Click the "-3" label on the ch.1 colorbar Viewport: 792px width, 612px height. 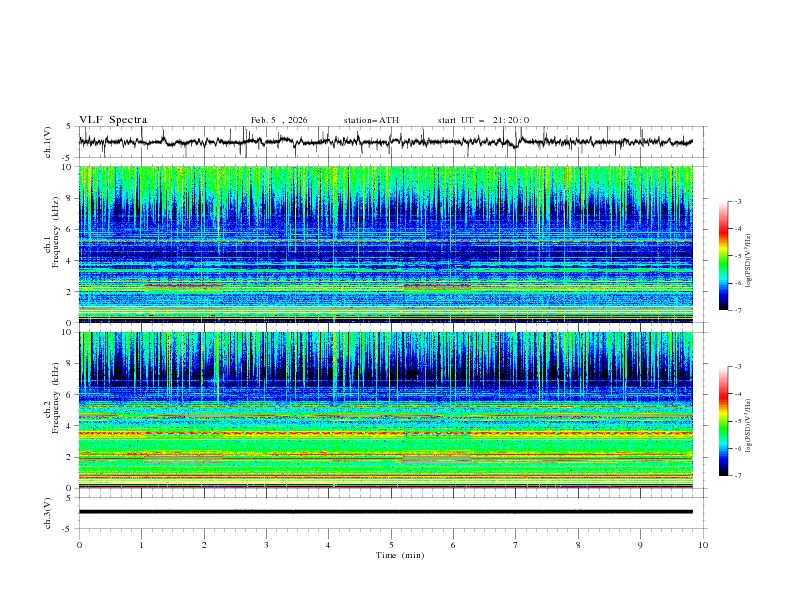(x=738, y=202)
